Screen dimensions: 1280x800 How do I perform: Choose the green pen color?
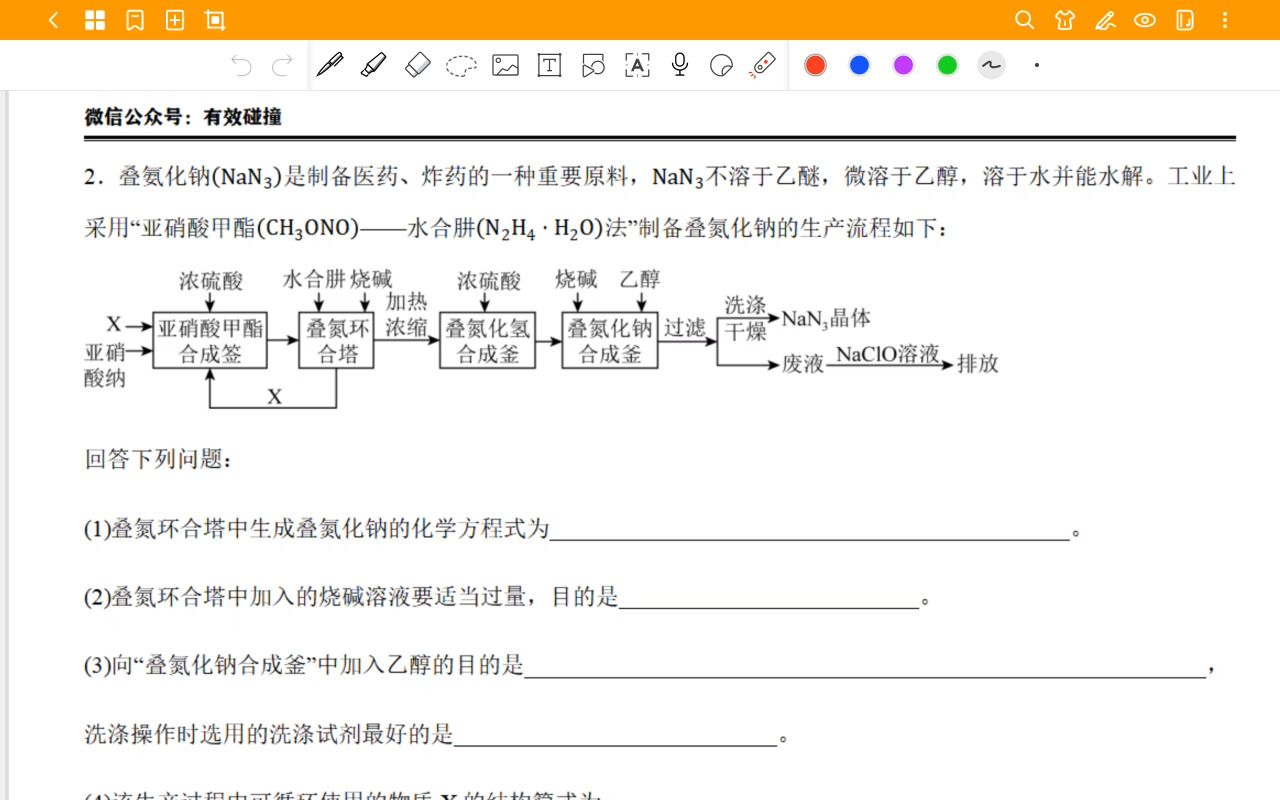click(947, 65)
